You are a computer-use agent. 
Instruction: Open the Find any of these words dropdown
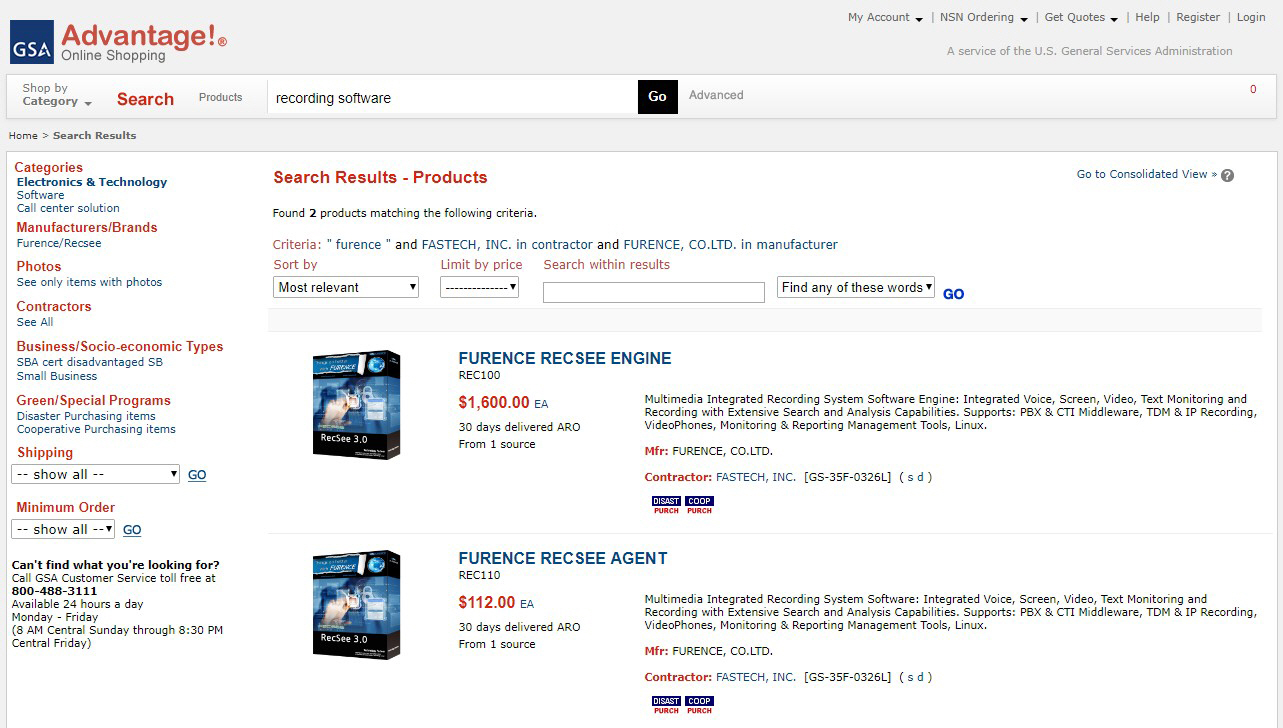tap(856, 287)
